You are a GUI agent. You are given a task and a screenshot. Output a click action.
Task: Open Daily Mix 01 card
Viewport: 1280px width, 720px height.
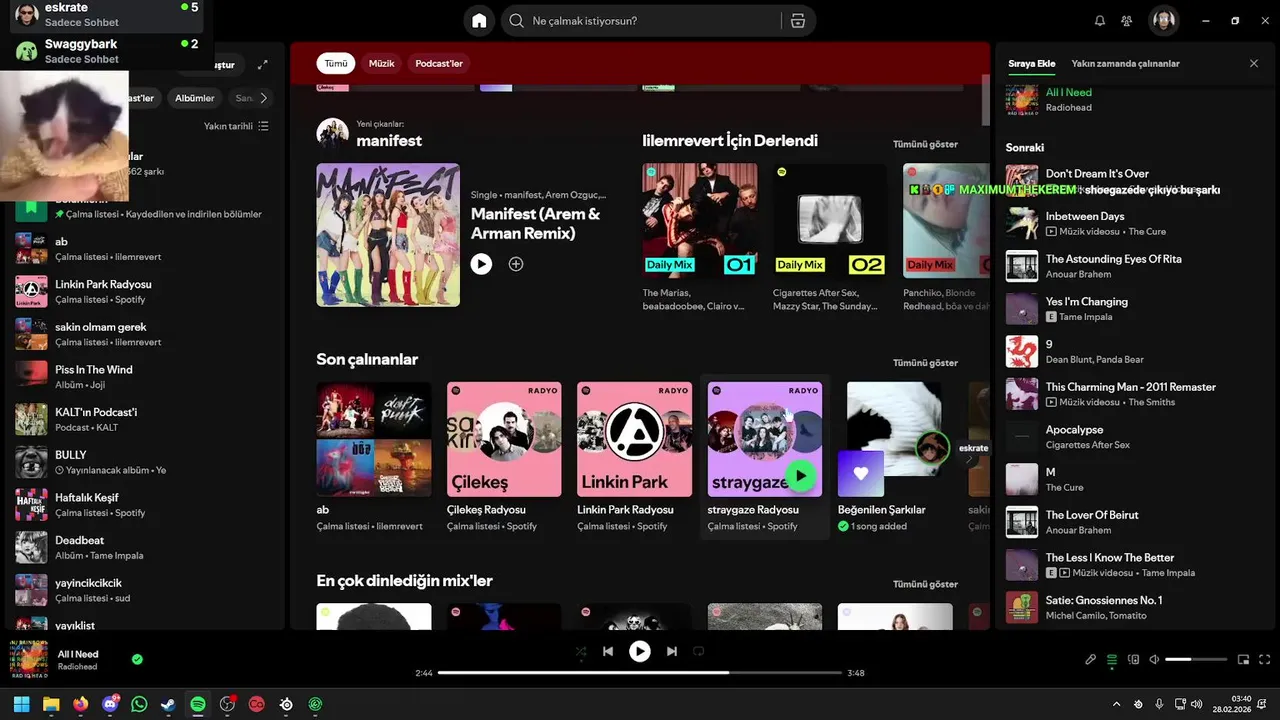(x=700, y=238)
